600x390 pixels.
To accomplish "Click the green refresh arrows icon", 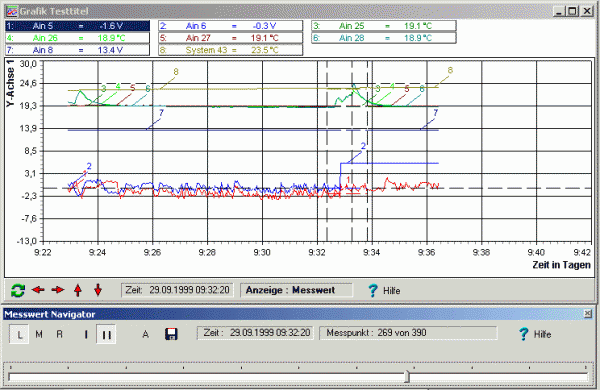I will click(18, 290).
